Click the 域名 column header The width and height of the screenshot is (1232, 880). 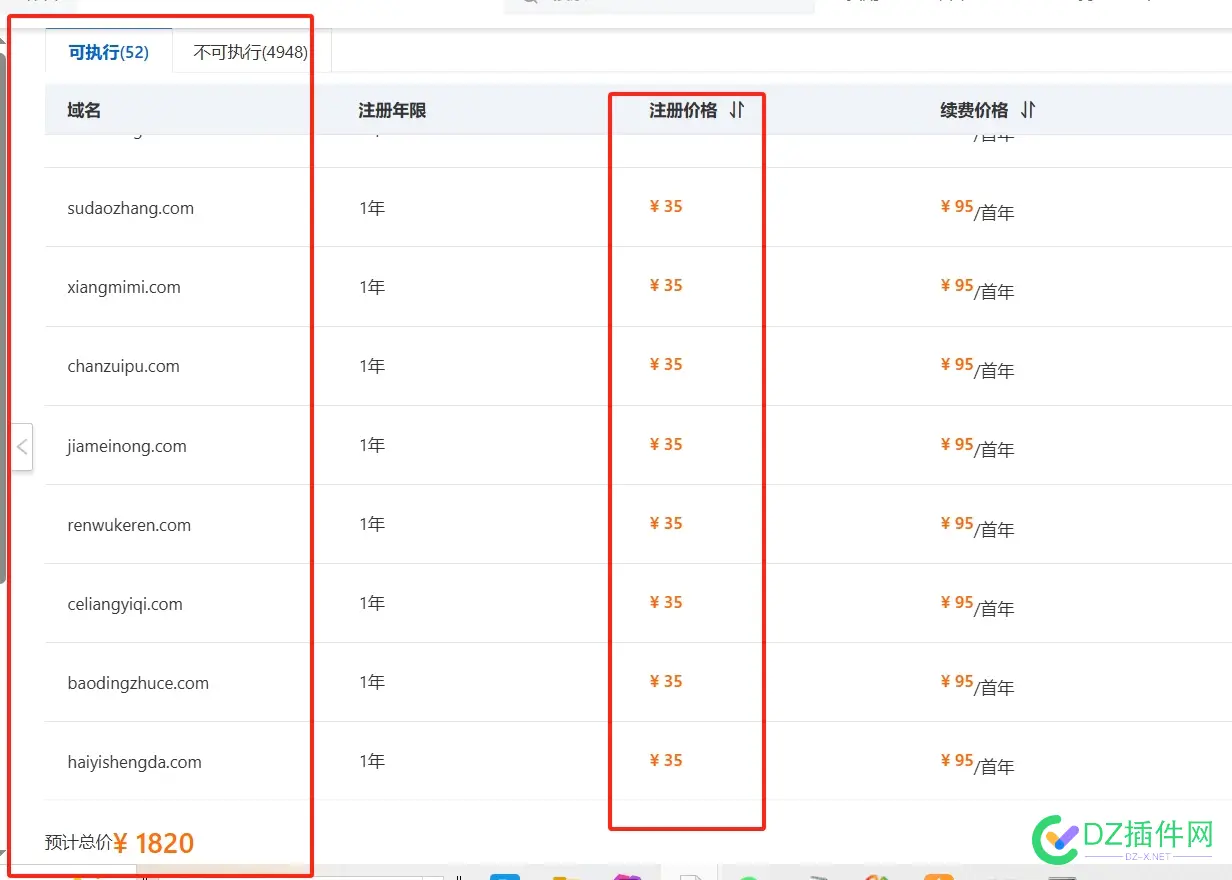click(84, 110)
